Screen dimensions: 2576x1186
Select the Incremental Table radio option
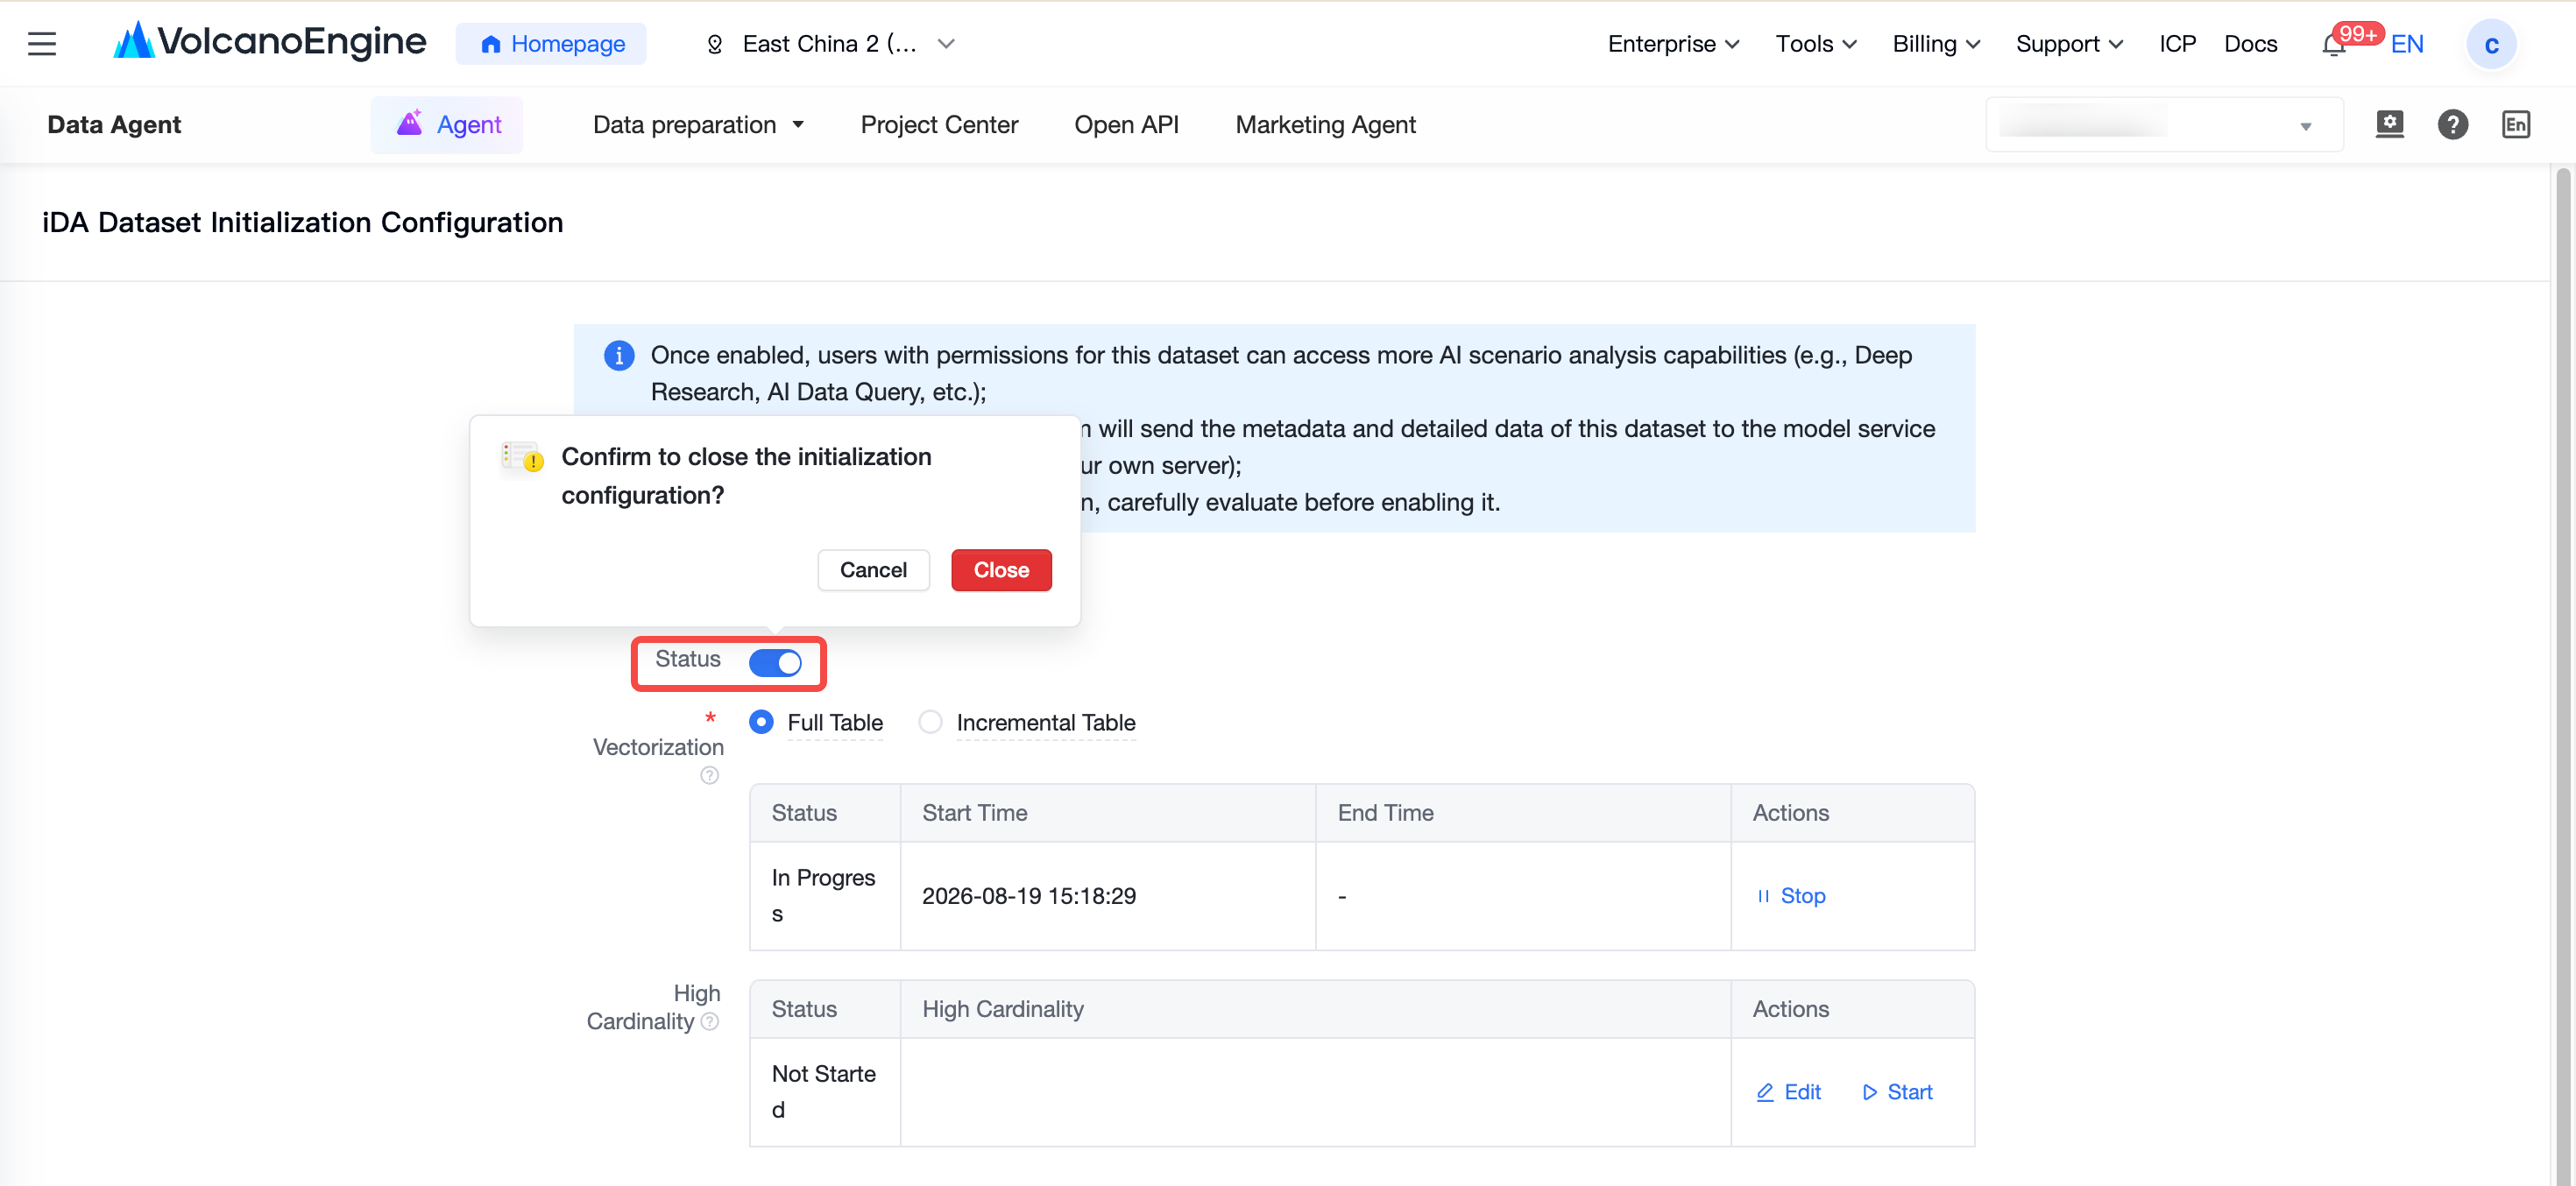coord(930,722)
